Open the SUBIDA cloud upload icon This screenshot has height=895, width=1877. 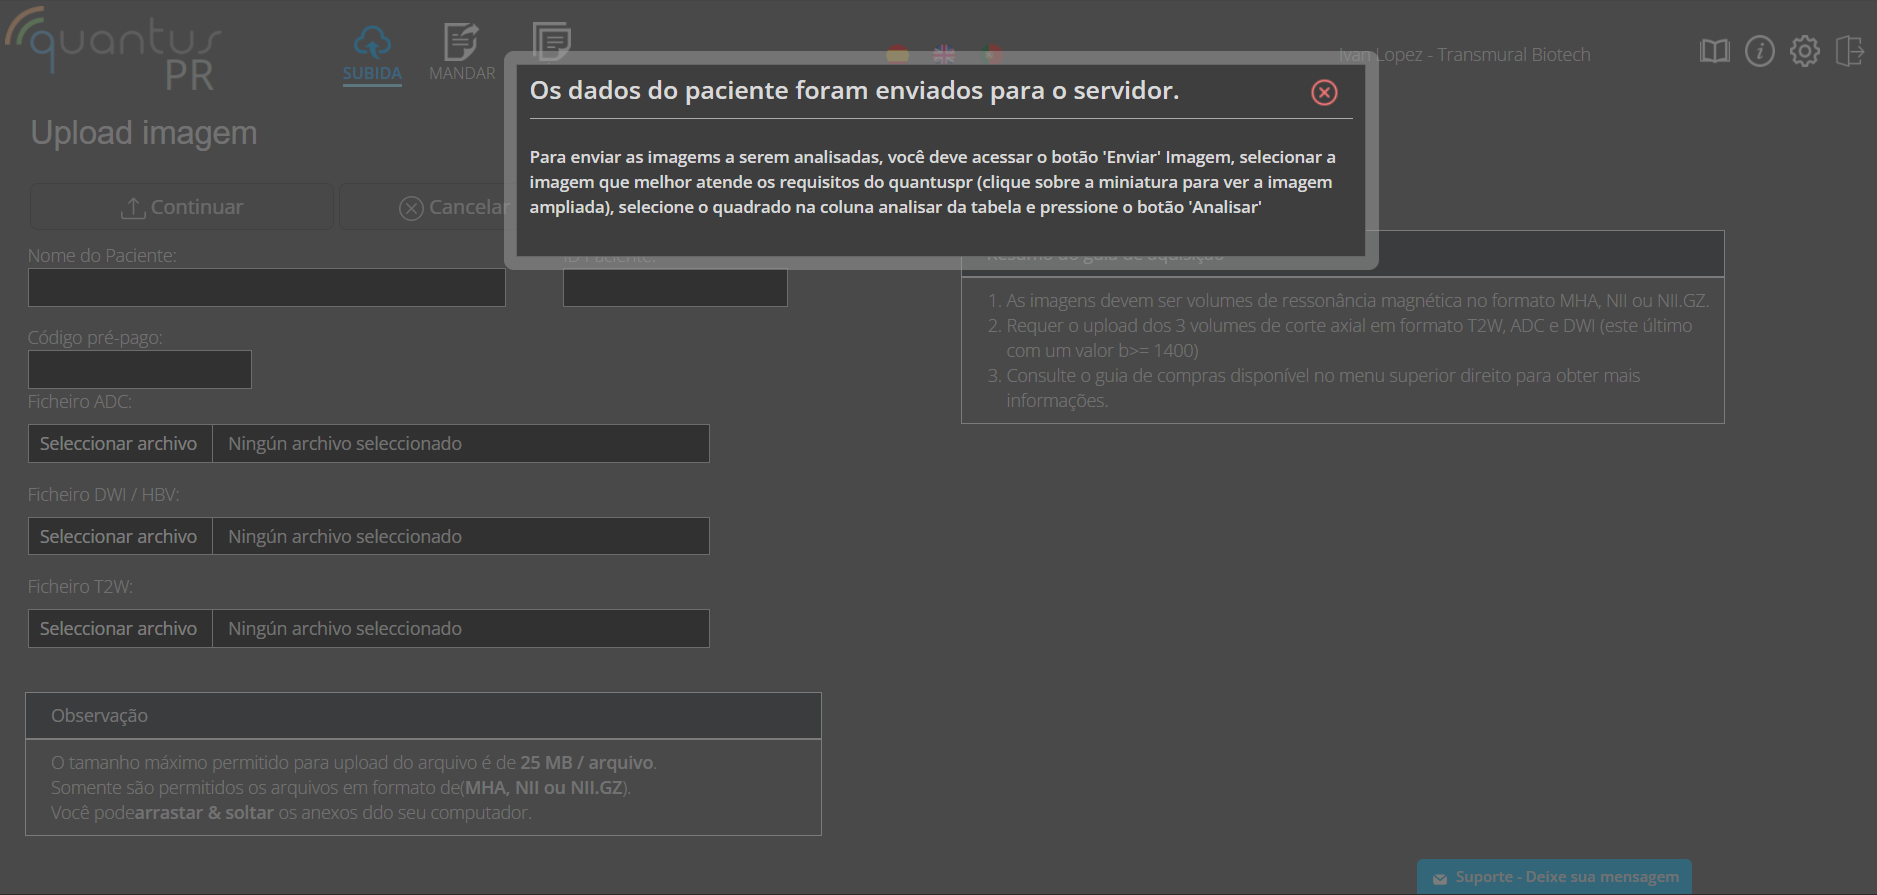(372, 43)
